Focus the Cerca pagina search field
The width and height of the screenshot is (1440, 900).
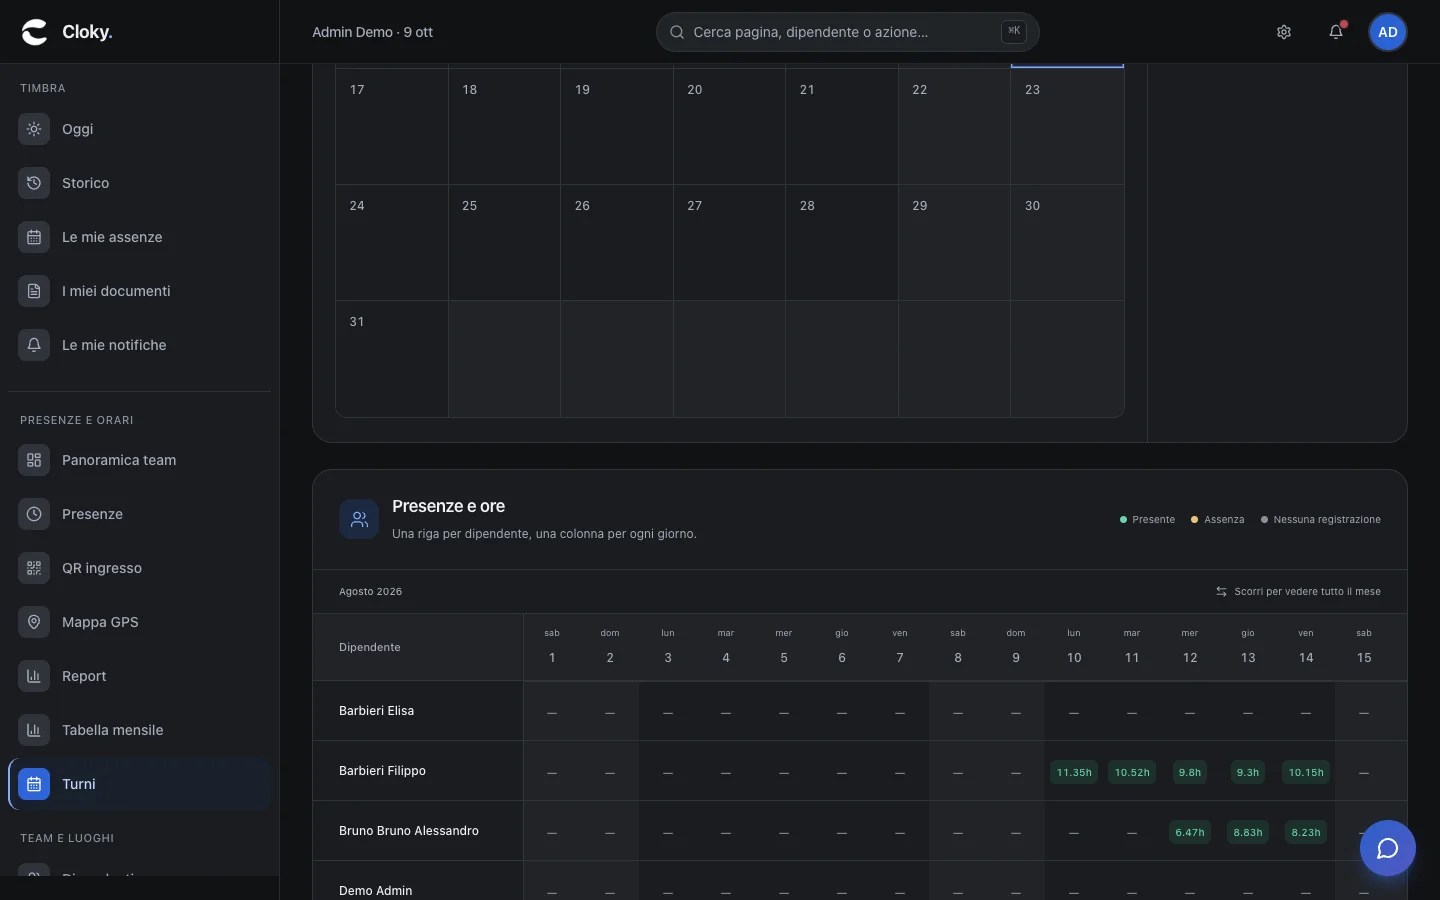pyautogui.click(x=847, y=32)
